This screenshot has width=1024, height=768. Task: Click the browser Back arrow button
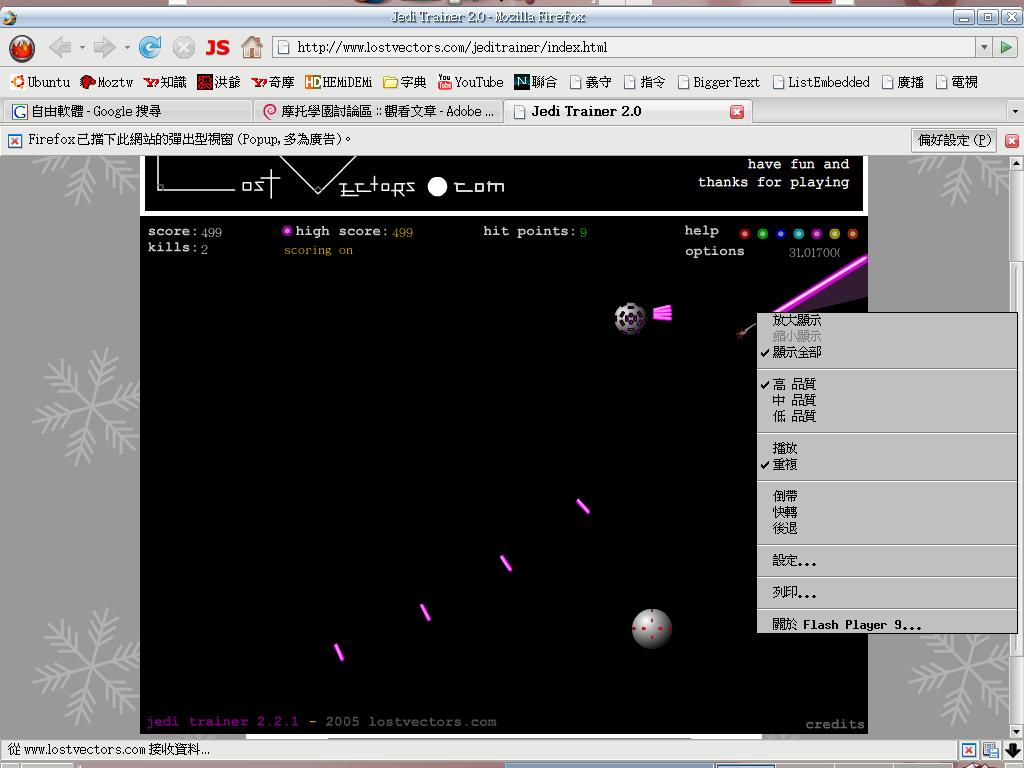pyautogui.click(x=60, y=47)
